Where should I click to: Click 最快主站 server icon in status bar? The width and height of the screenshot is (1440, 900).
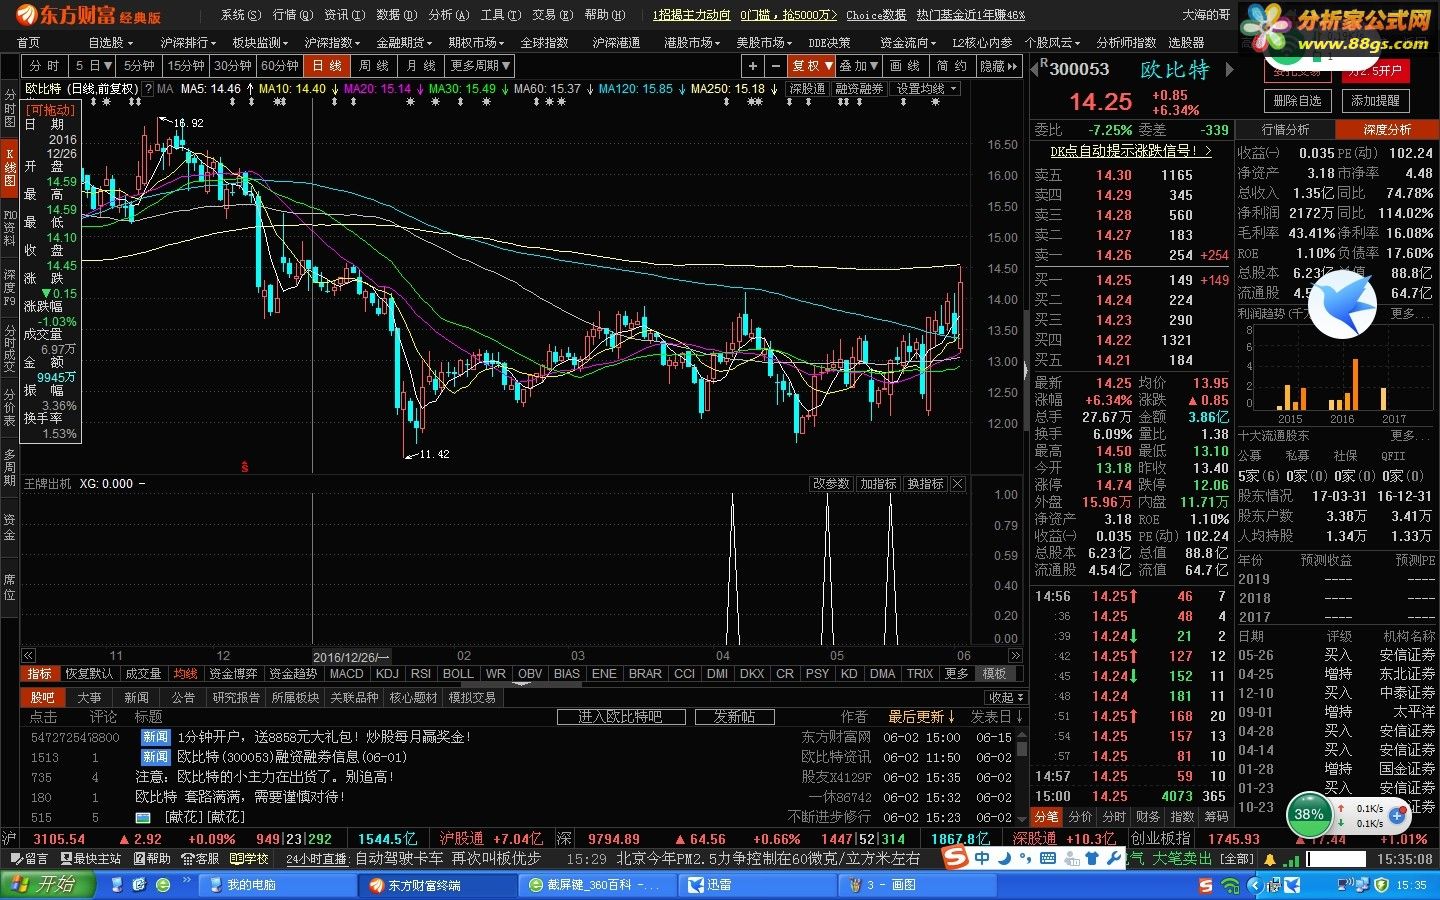[x=90, y=859]
